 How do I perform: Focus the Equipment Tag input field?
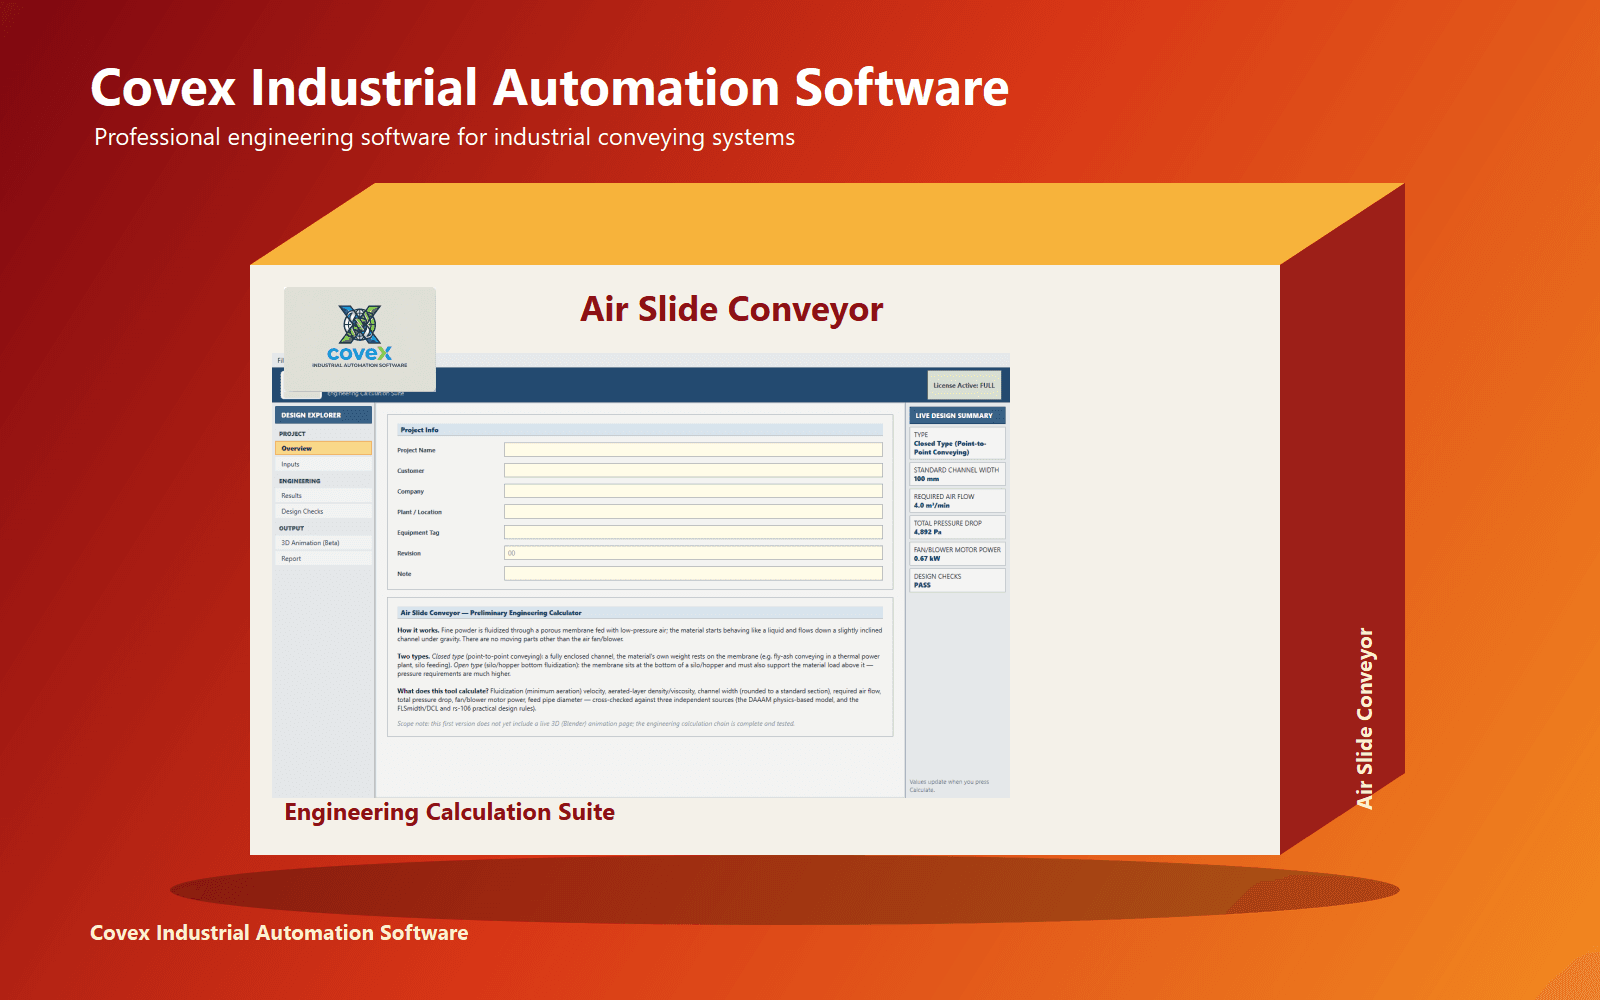click(693, 532)
